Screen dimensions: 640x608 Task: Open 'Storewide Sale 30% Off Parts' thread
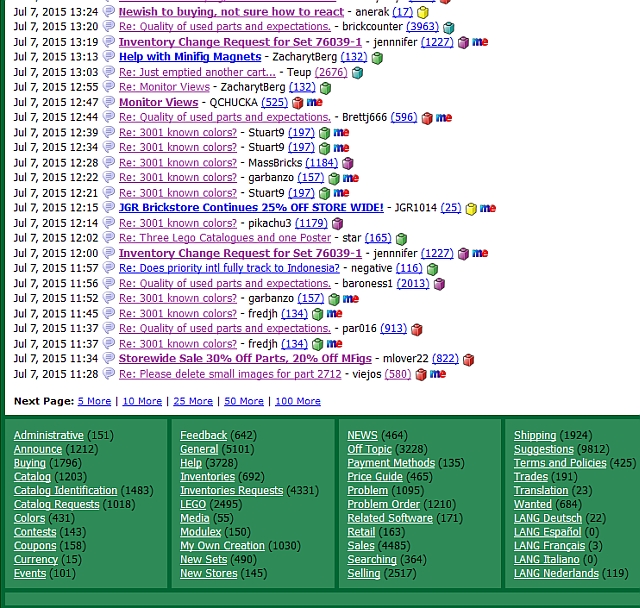click(x=245, y=359)
